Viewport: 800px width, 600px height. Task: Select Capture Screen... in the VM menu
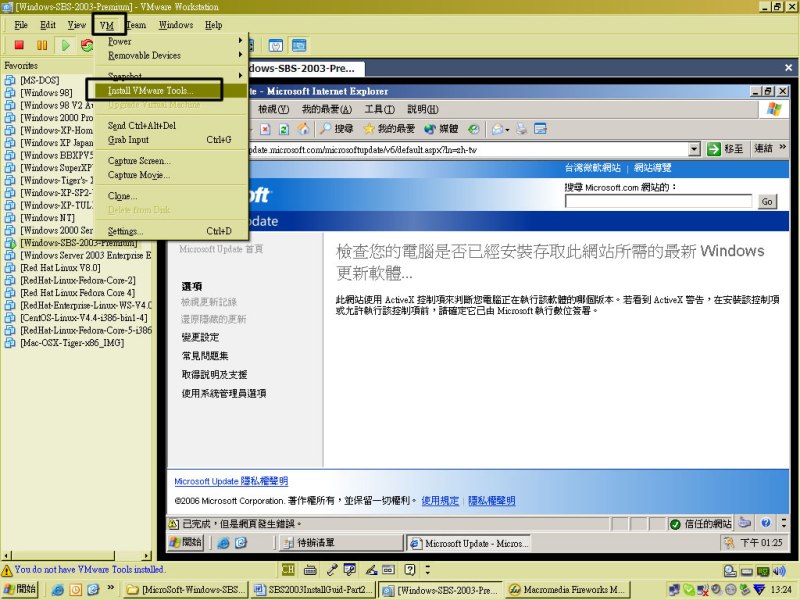point(171,161)
